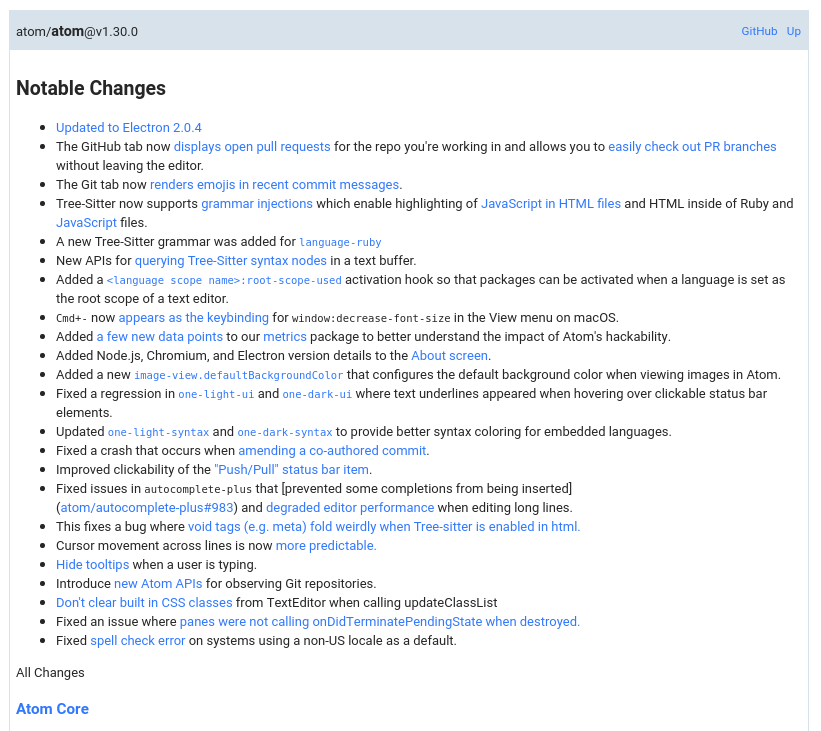The height and width of the screenshot is (731, 821).
Task: Click the 'spell check error' link
Action: coord(138,641)
